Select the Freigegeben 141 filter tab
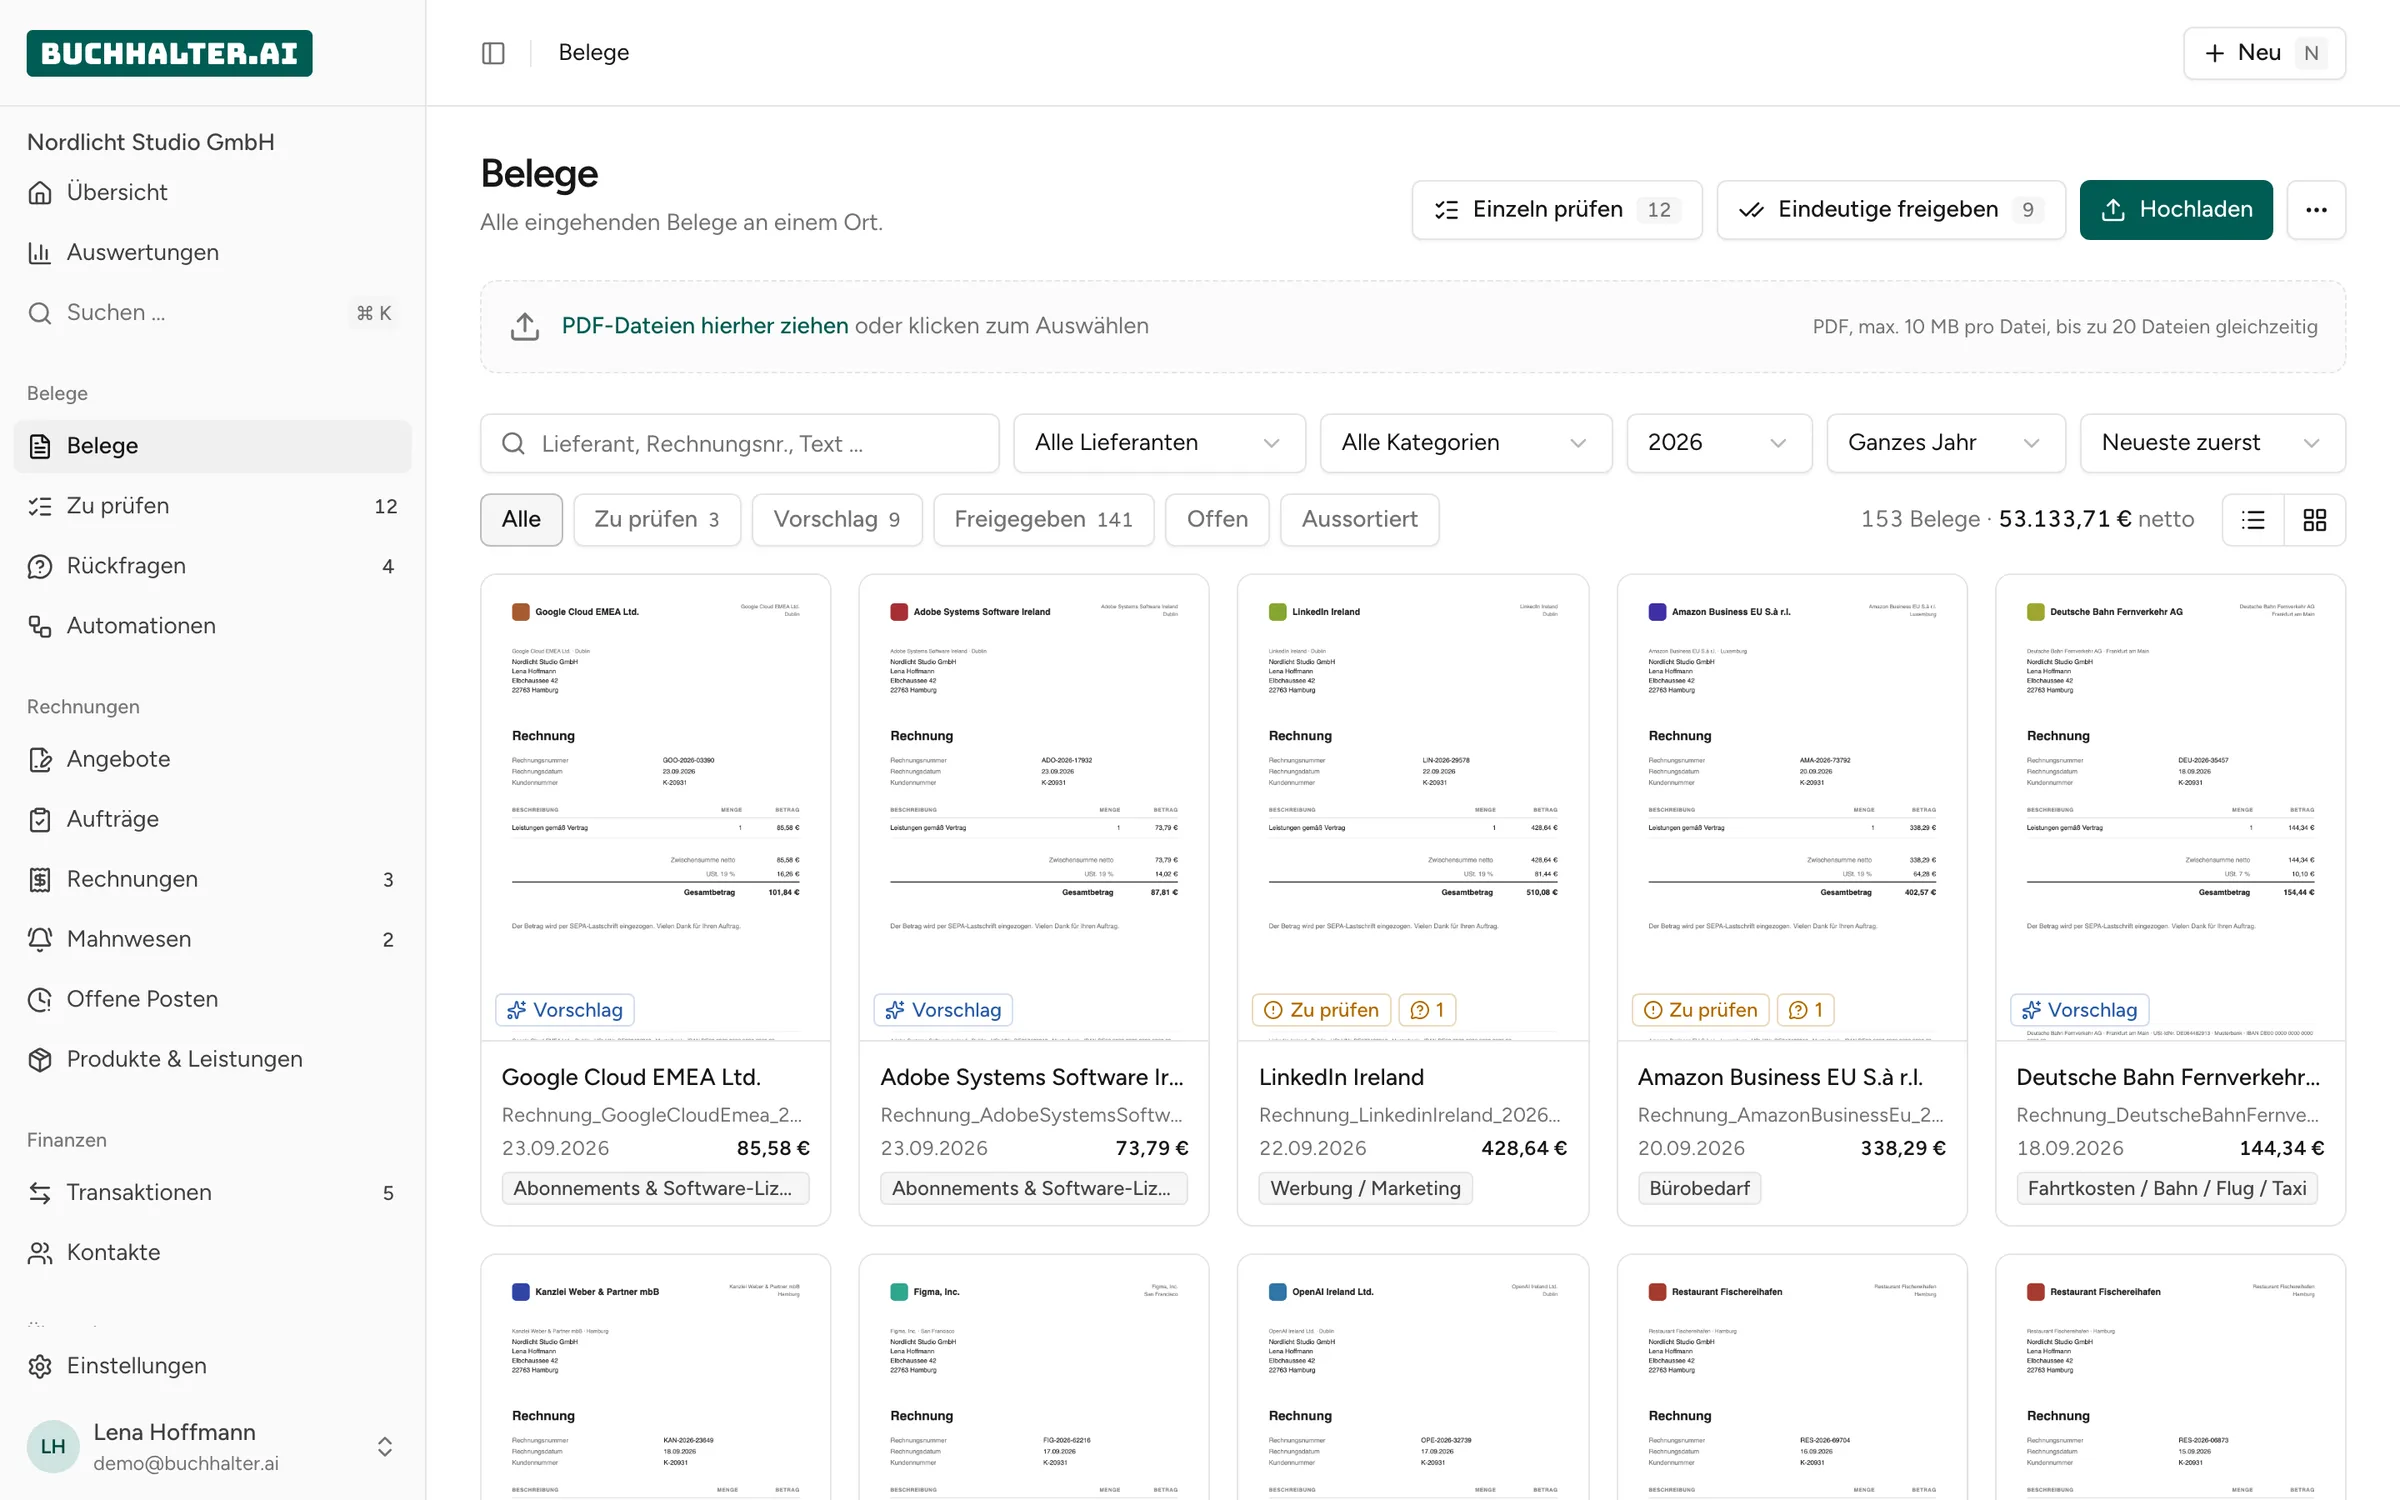Viewport: 2400px width, 1500px height. [x=1043, y=520]
